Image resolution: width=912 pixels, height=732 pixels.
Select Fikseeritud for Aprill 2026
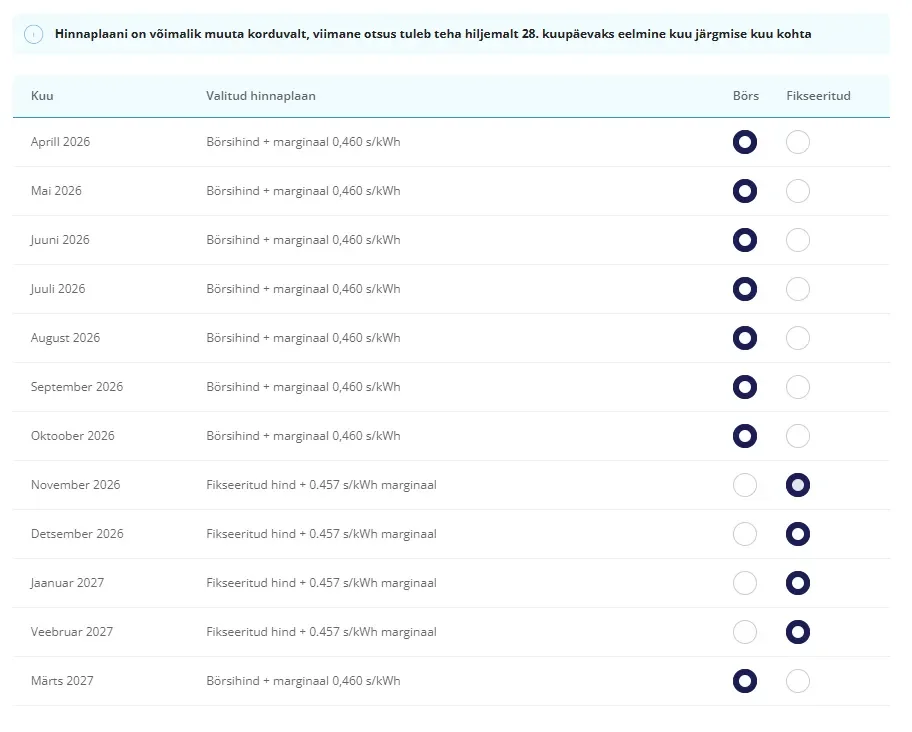(x=797, y=142)
